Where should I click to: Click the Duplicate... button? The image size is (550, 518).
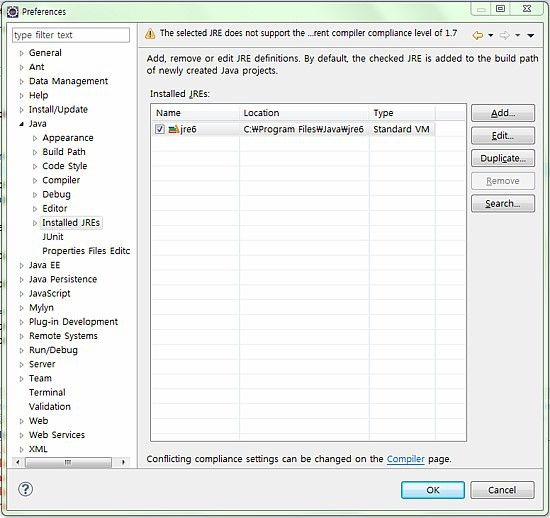pyautogui.click(x=503, y=158)
